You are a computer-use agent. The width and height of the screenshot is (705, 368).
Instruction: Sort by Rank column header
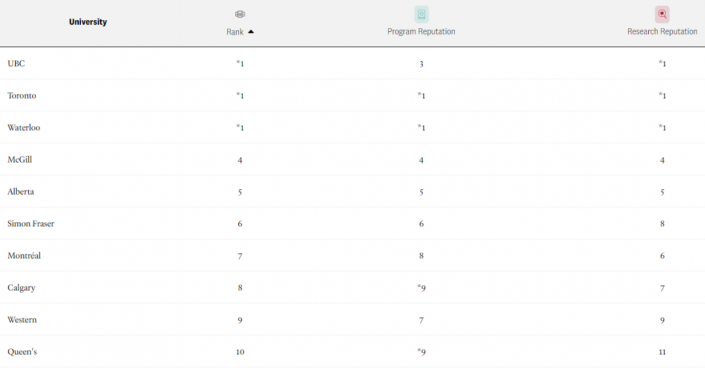click(x=235, y=32)
